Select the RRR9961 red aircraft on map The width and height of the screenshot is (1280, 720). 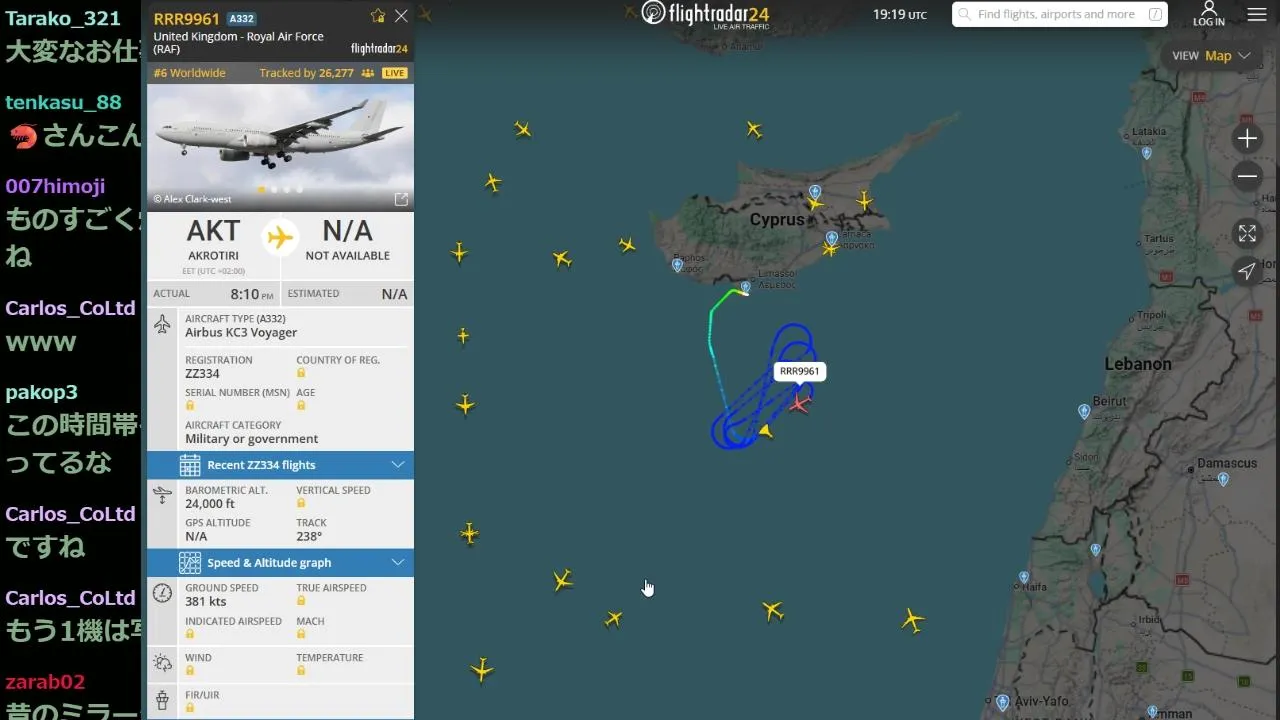(799, 403)
